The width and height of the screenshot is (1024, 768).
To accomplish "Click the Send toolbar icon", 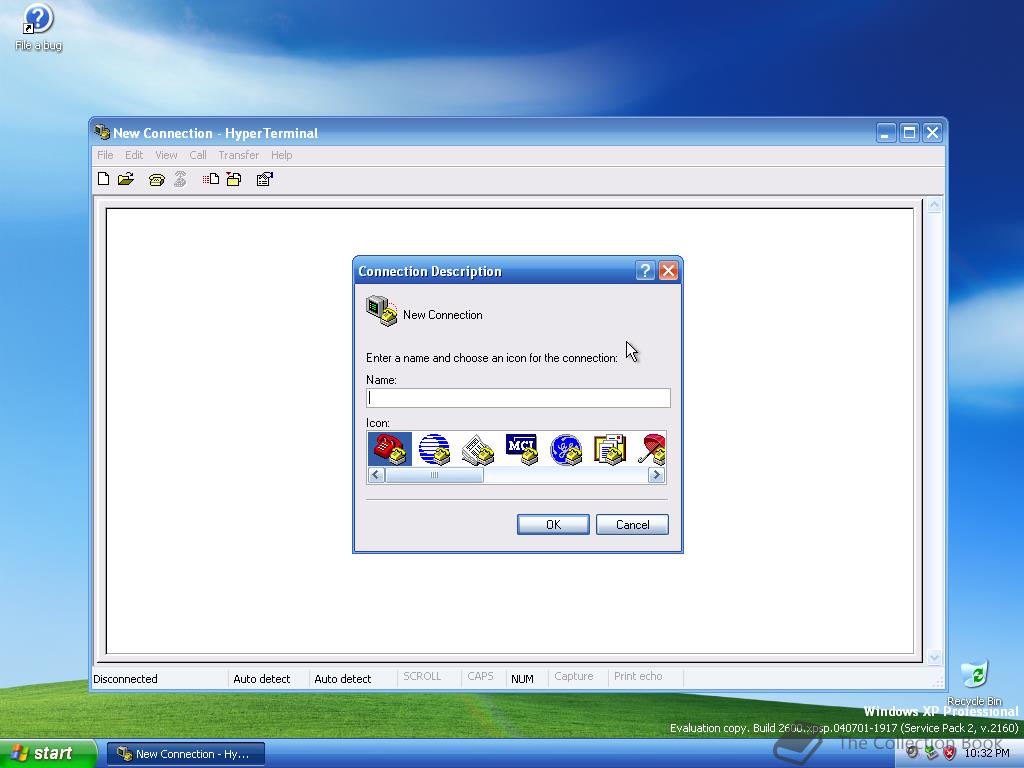I will tap(210, 179).
